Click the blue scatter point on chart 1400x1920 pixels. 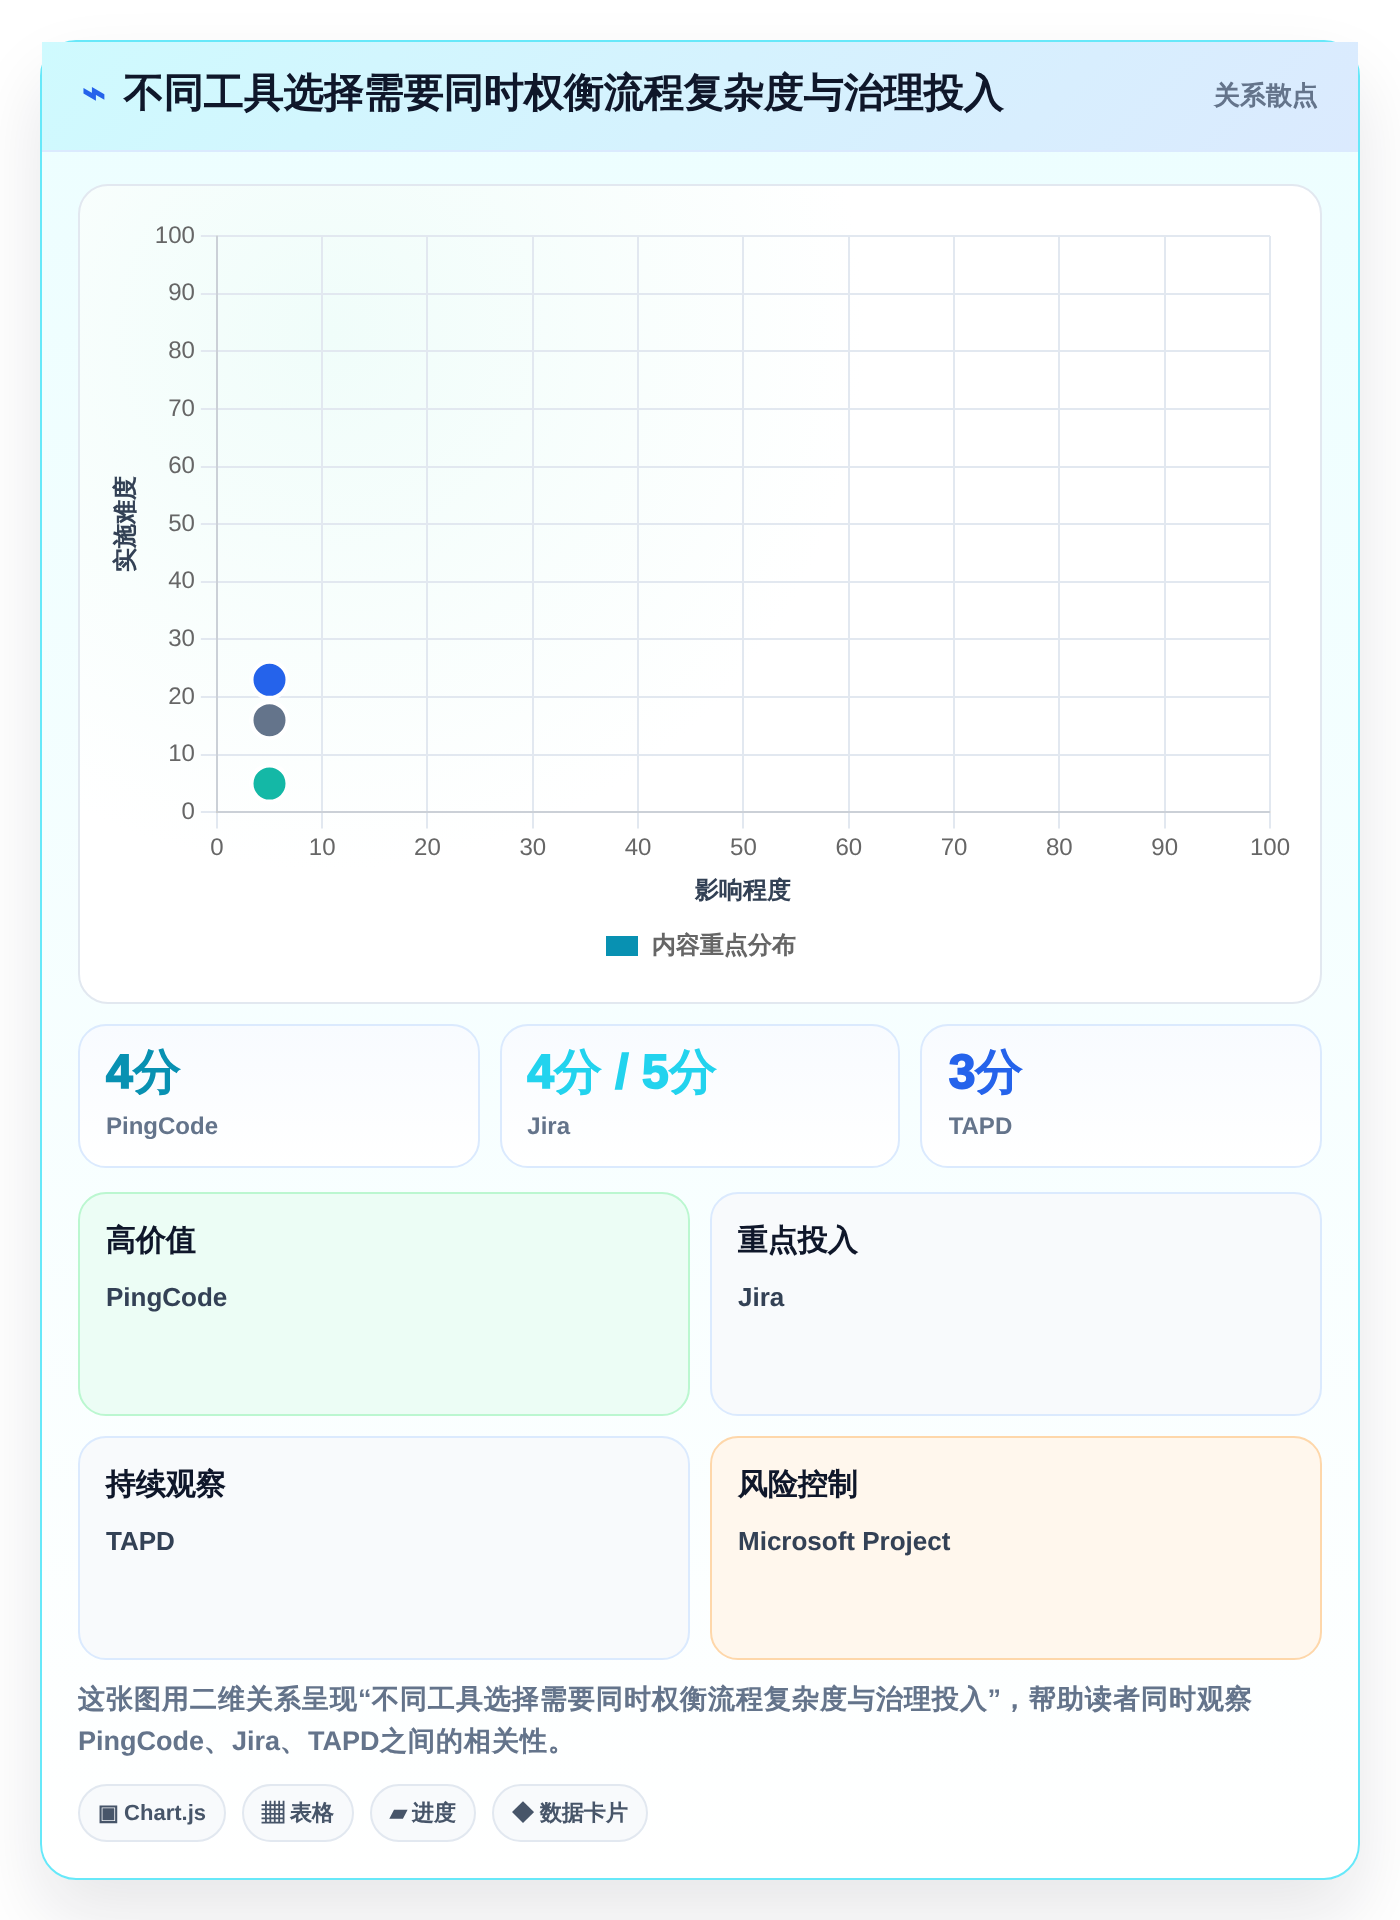coord(269,680)
